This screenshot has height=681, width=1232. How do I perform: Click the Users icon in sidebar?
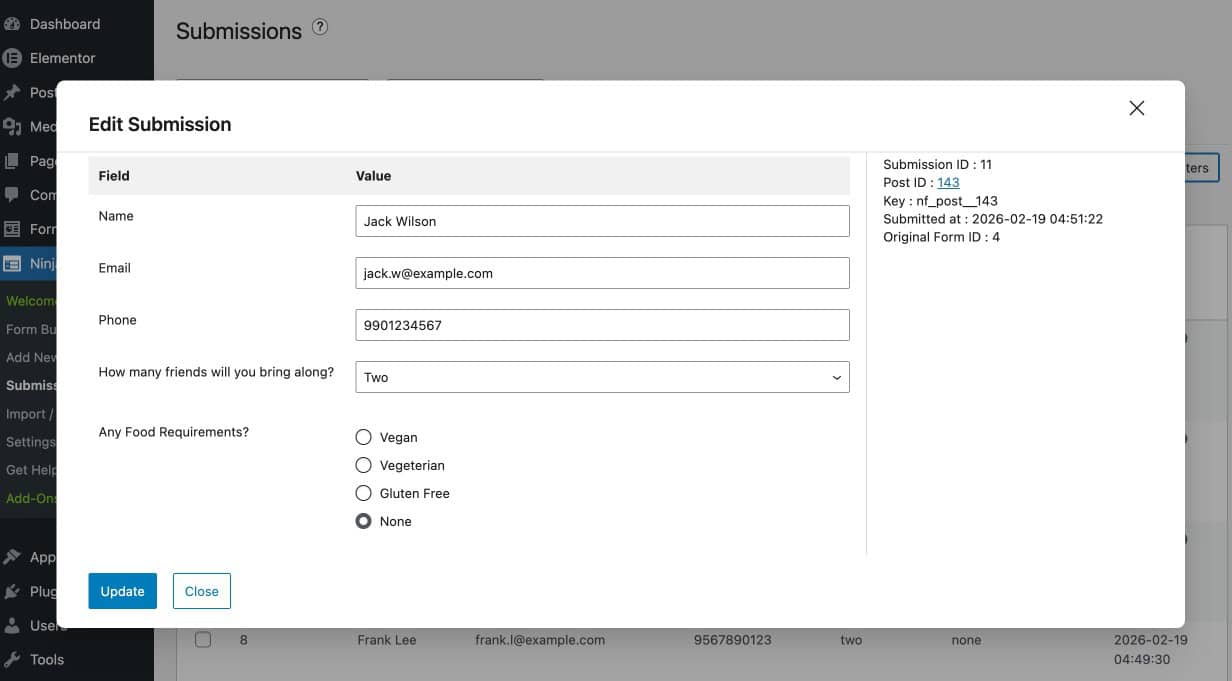pyautogui.click(x=13, y=625)
